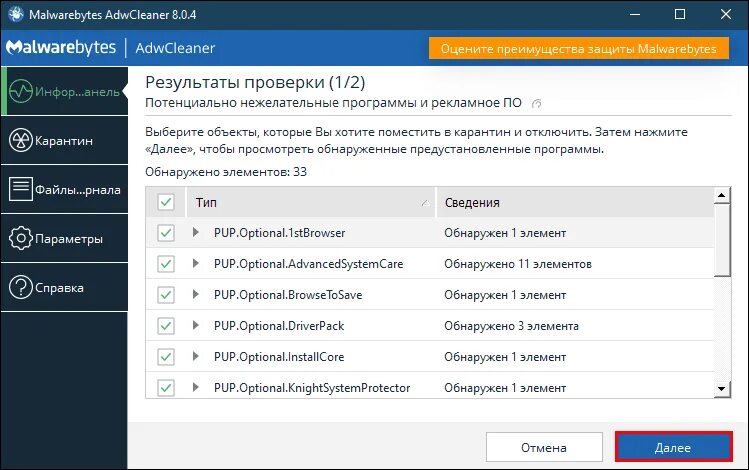Click the small info icon beside subtitle

[x=536, y=103]
